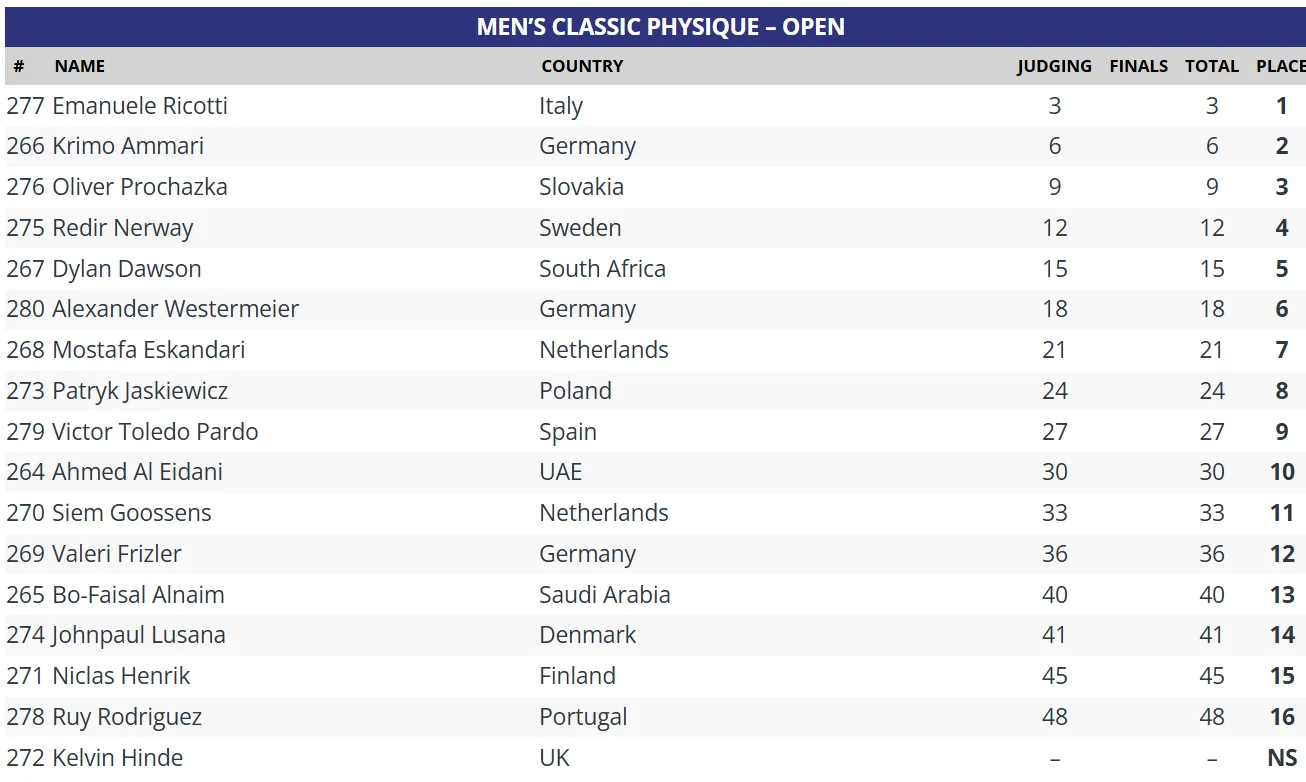Viewport: 1306px width, 782px height.
Task: Click the South Africa country cell
Action: (602, 269)
